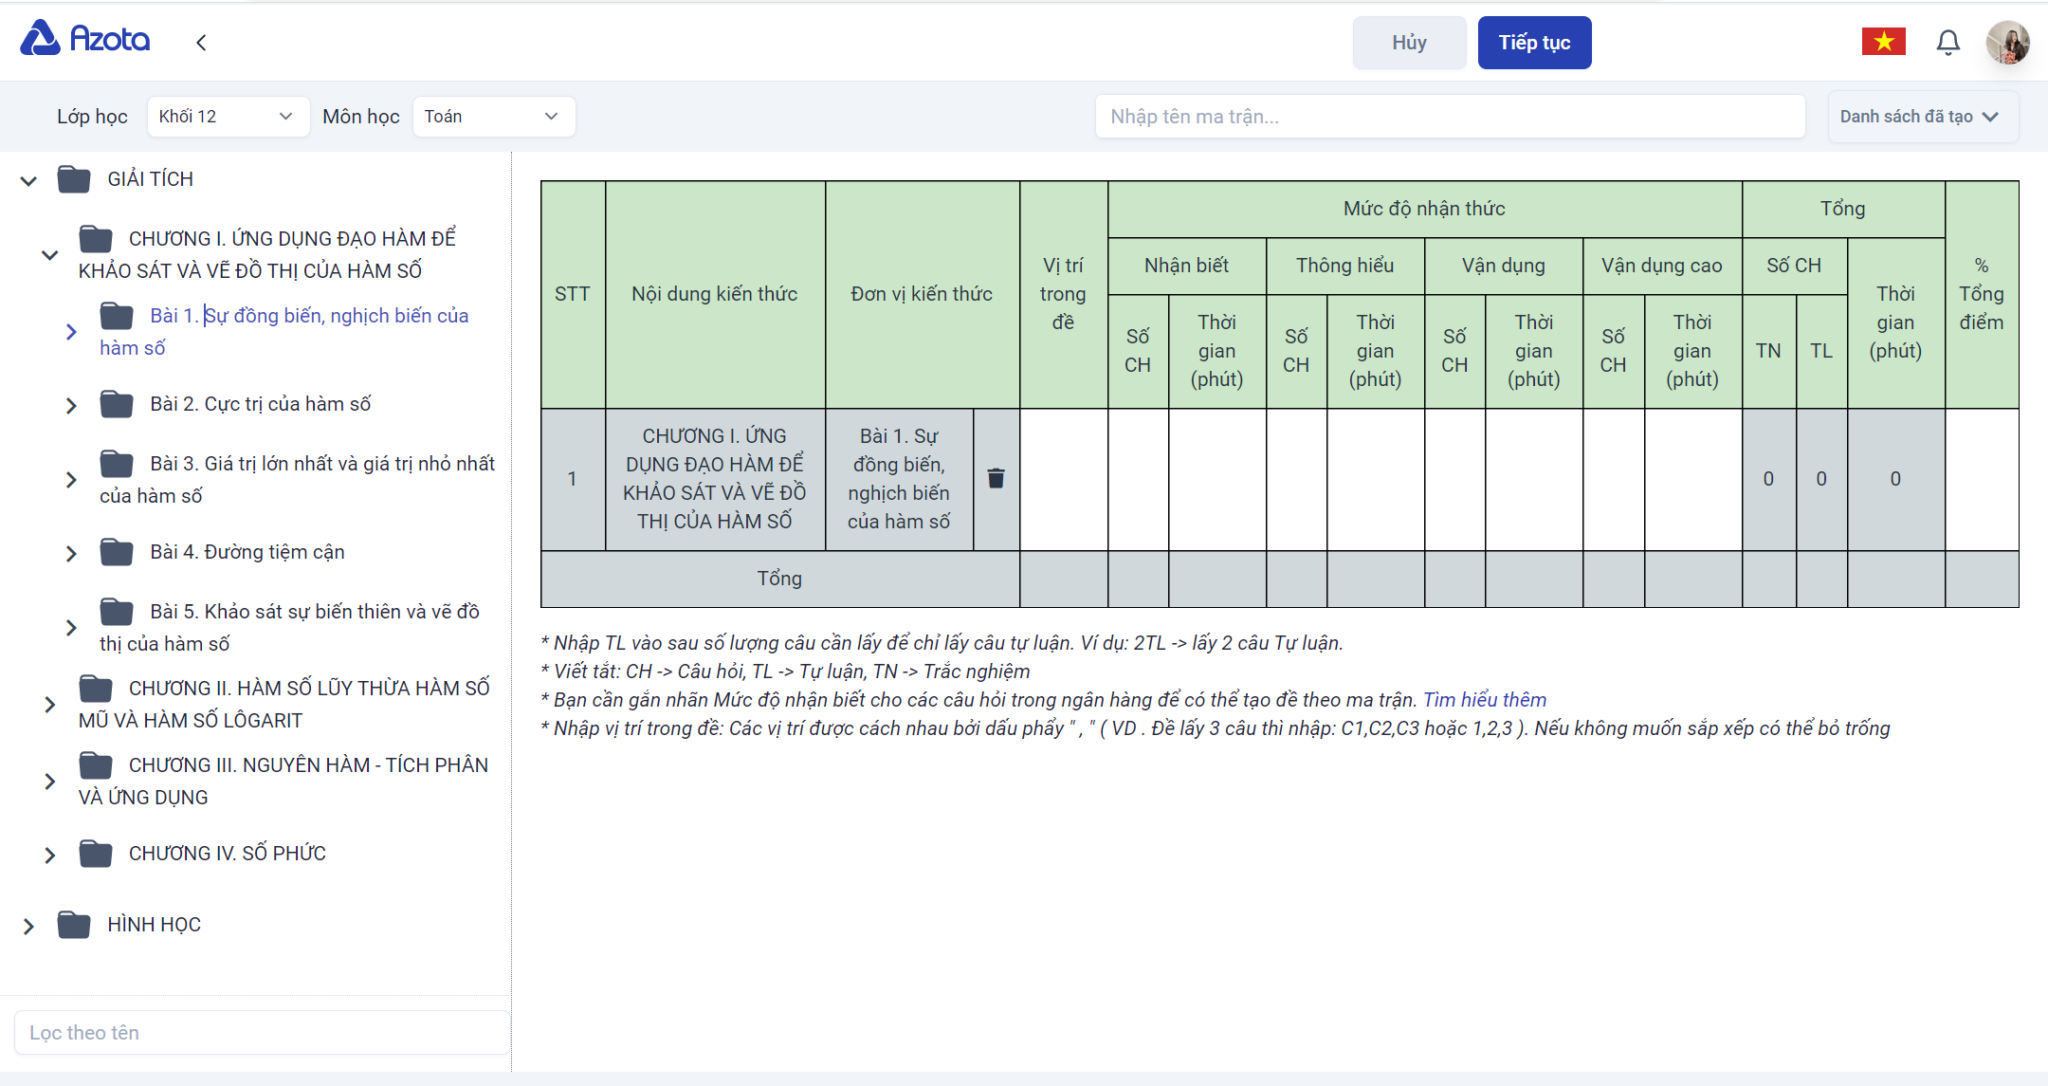Open the Tìm hiểu thêm link

point(1484,700)
